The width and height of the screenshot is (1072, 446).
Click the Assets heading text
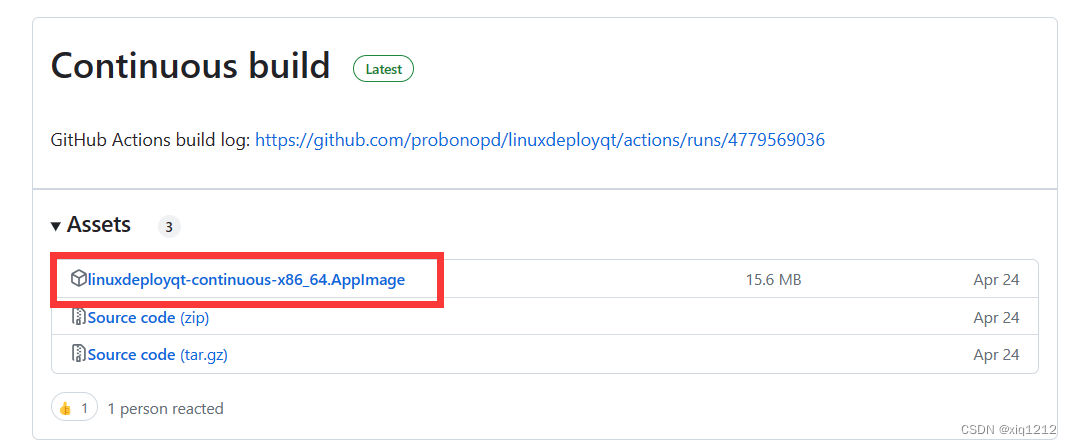tap(98, 224)
